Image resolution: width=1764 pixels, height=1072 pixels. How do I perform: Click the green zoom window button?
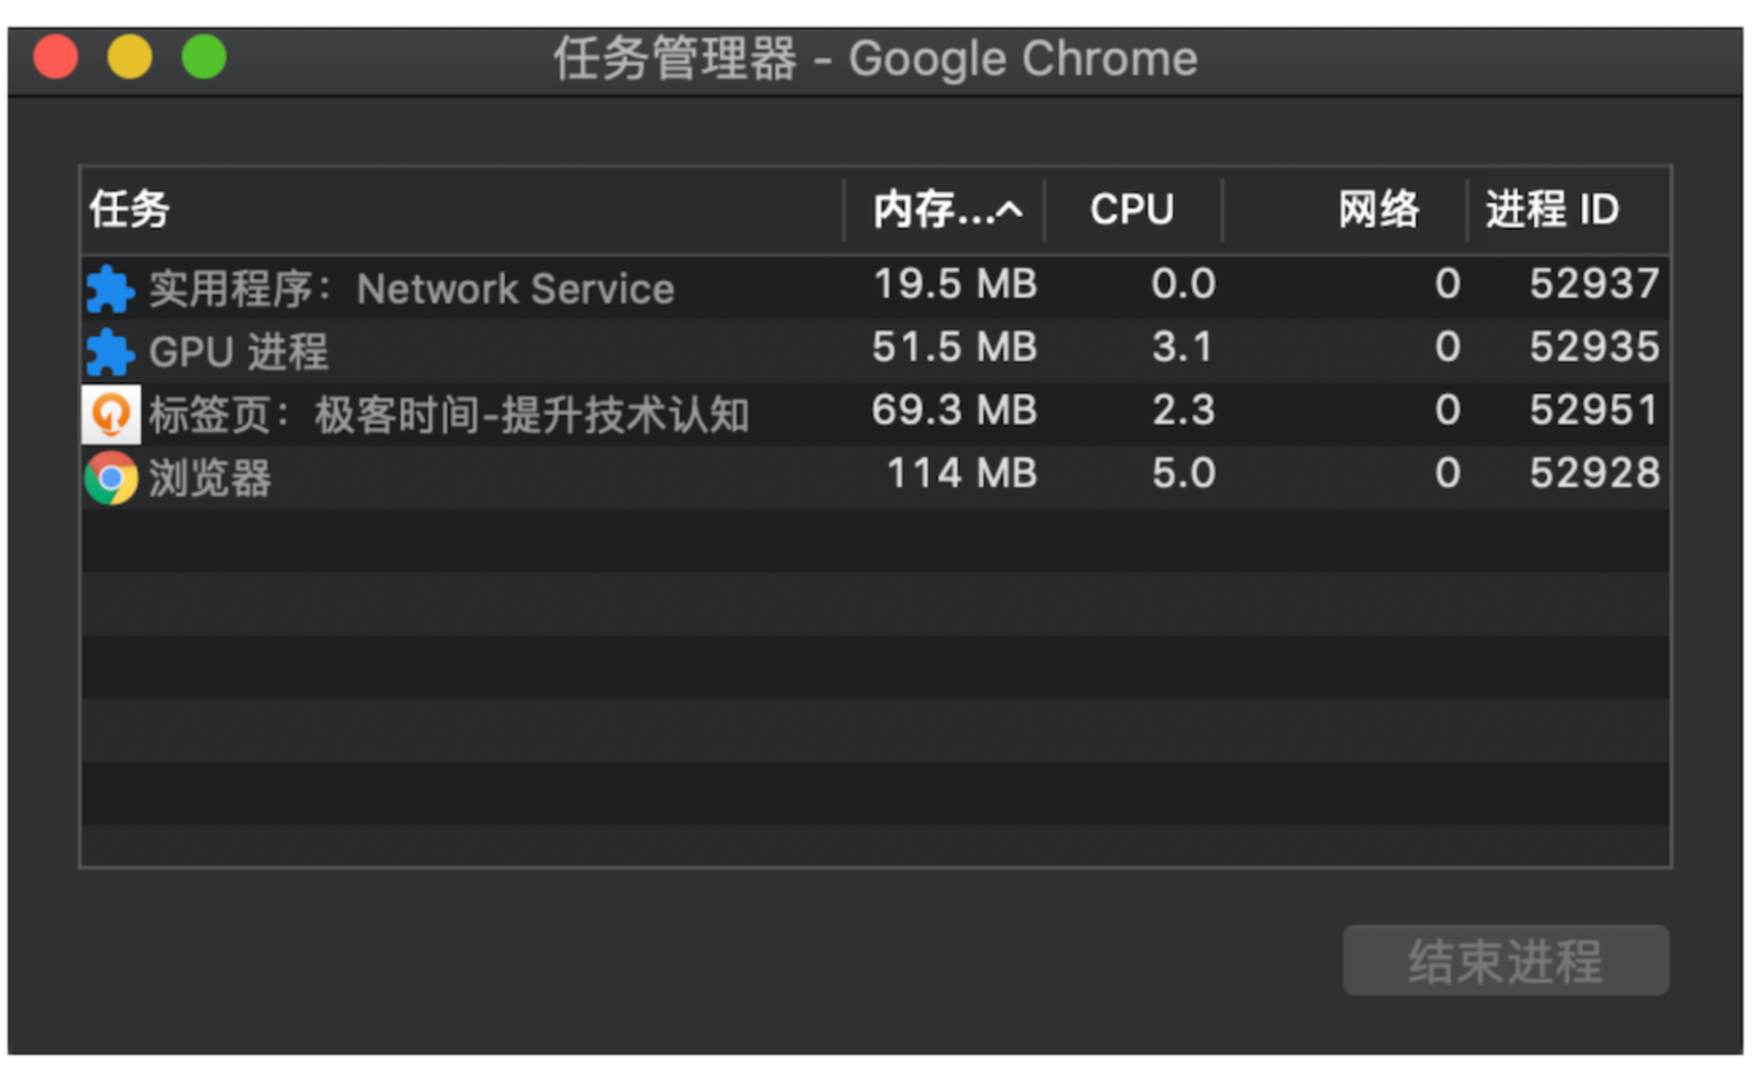tap(204, 57)
